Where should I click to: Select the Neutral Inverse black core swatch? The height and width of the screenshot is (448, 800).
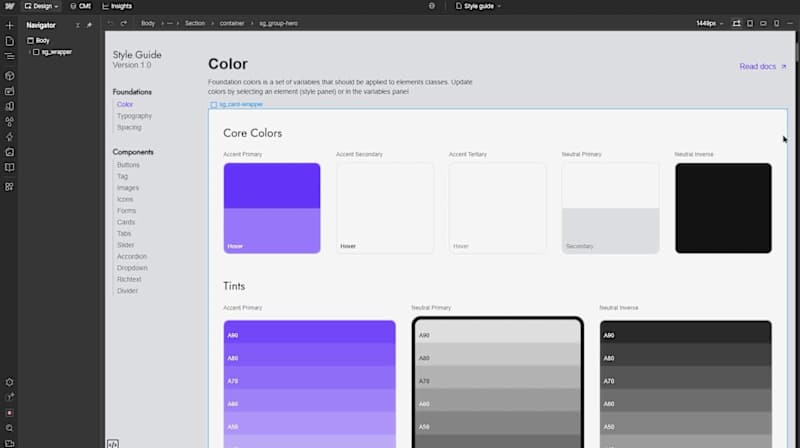(723, 208)
